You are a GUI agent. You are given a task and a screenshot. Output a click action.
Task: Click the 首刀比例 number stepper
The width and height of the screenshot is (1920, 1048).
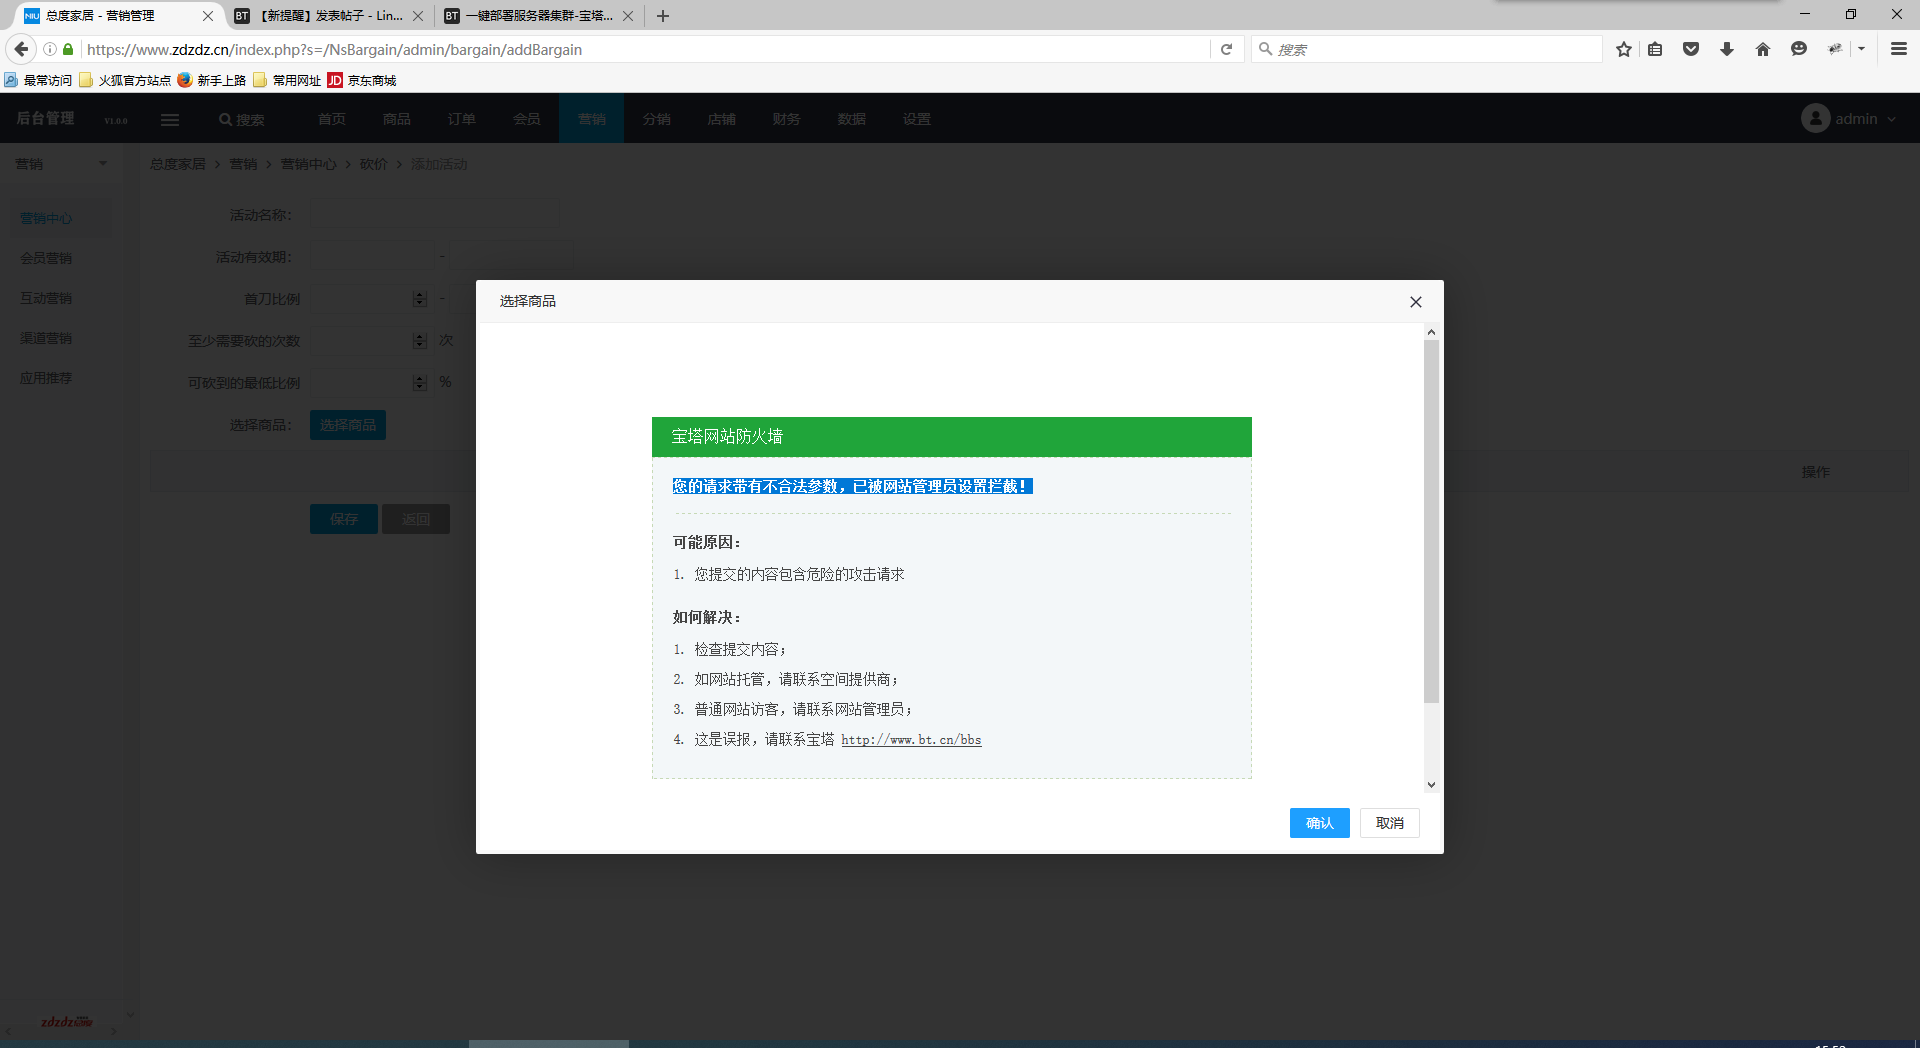click(420, 299)
